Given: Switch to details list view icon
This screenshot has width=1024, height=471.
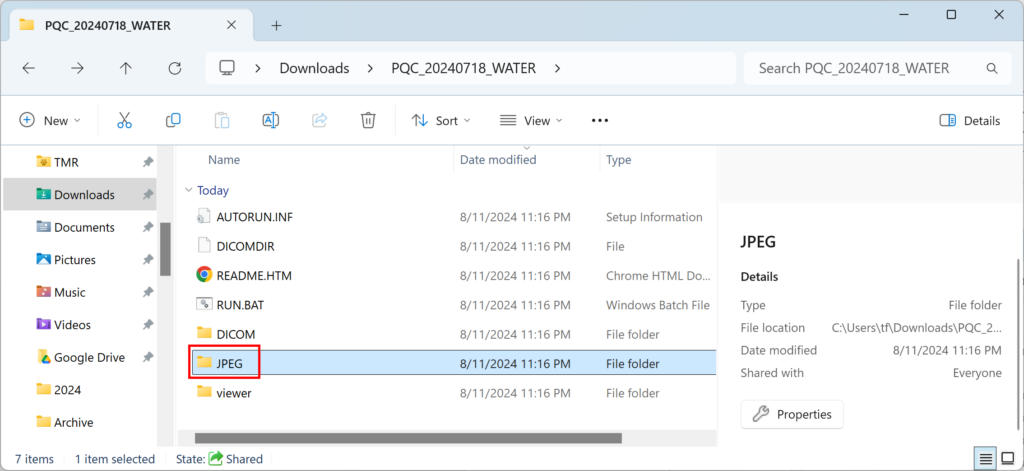Looking at the screenshot, I should [x=986, y=459].
